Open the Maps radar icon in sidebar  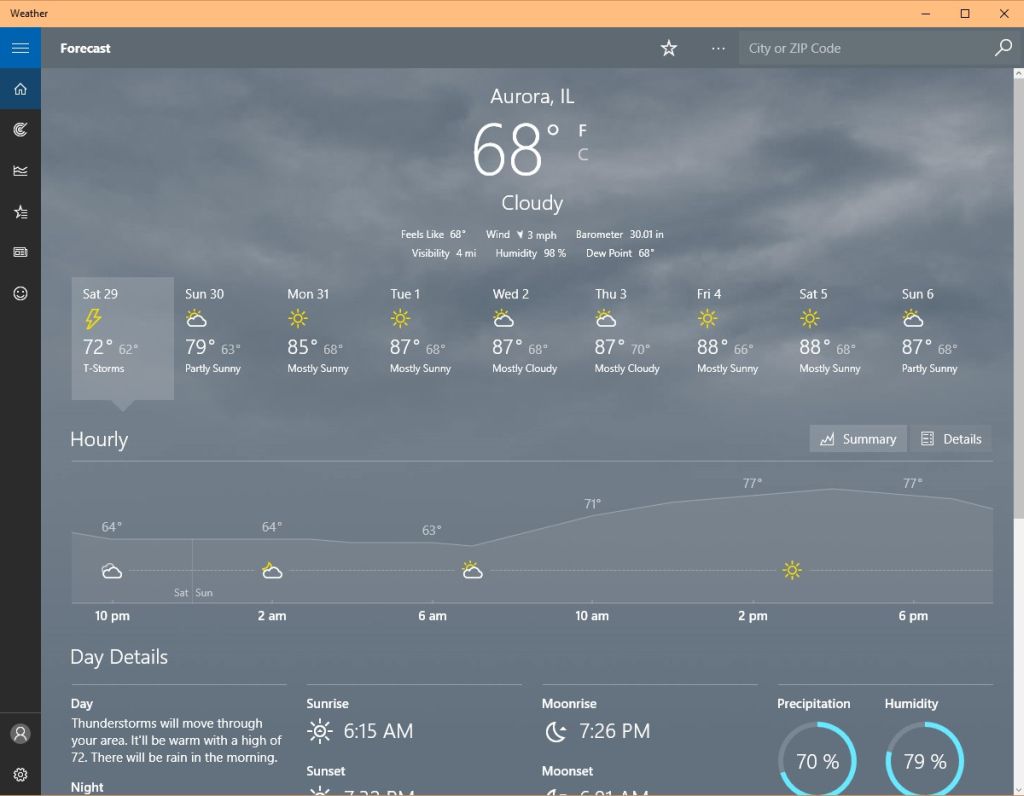click(x=20, y=129)
